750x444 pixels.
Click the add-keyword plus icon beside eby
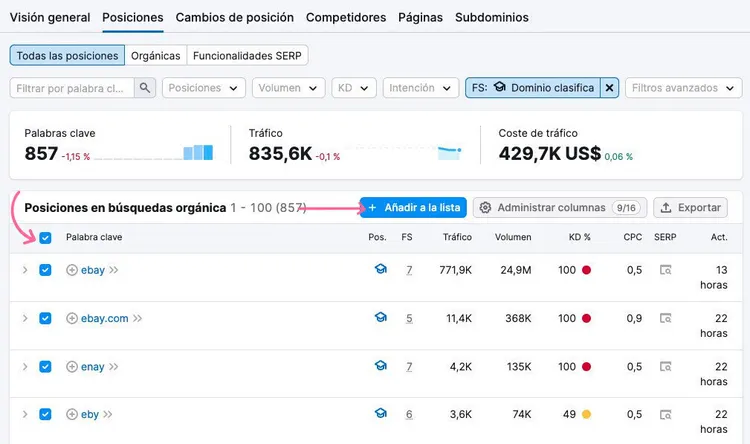coord(72,414)
